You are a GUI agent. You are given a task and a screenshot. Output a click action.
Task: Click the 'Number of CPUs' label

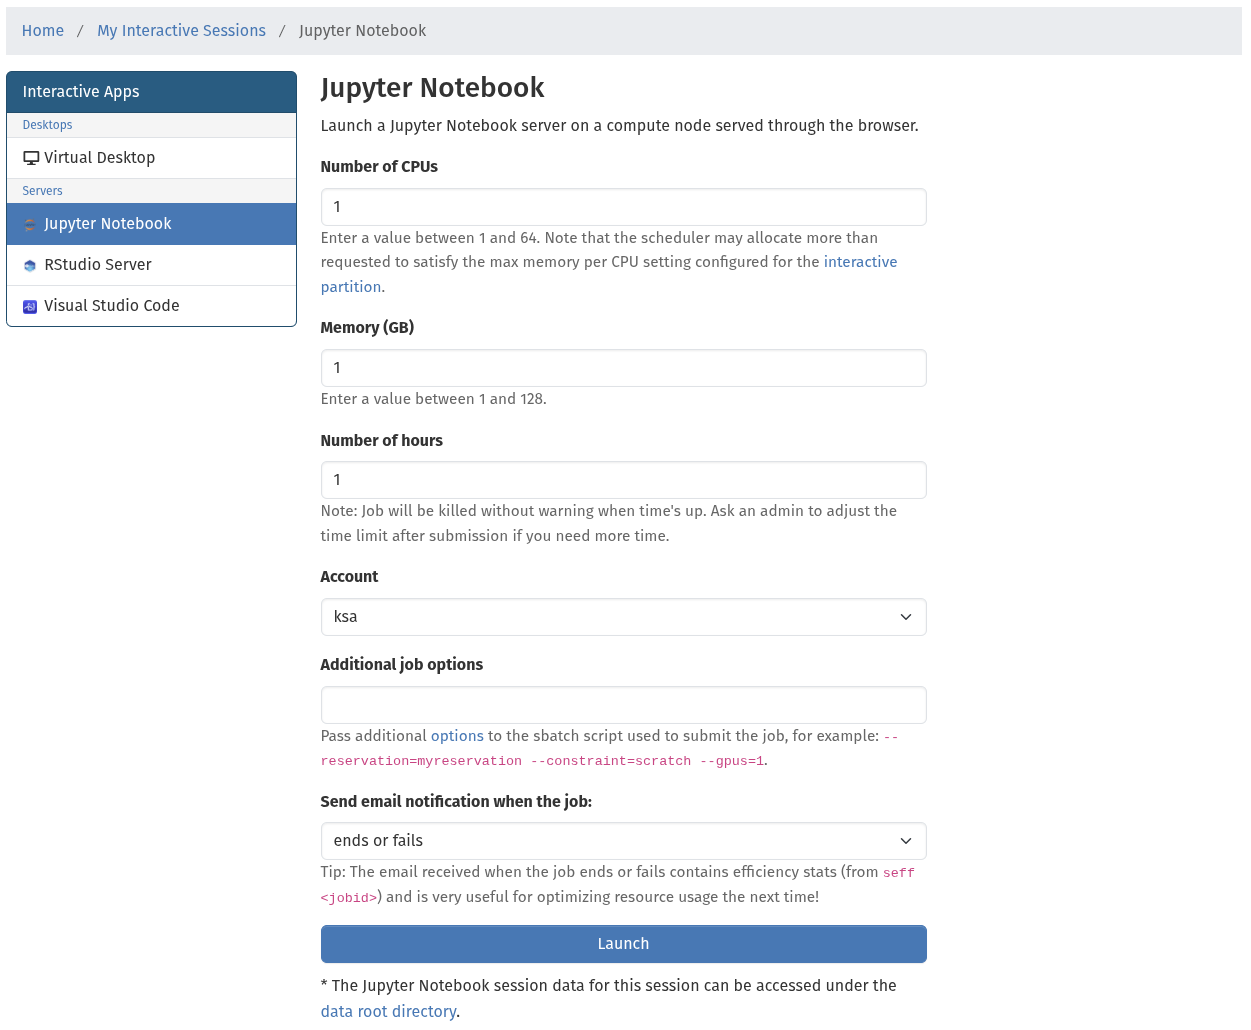click(379, 167)
